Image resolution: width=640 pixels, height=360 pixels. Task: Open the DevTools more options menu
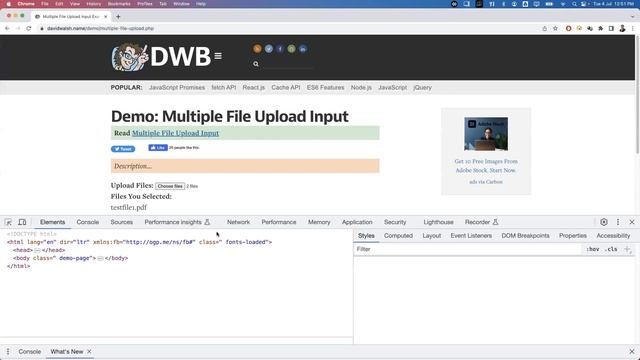coord(618,222)
